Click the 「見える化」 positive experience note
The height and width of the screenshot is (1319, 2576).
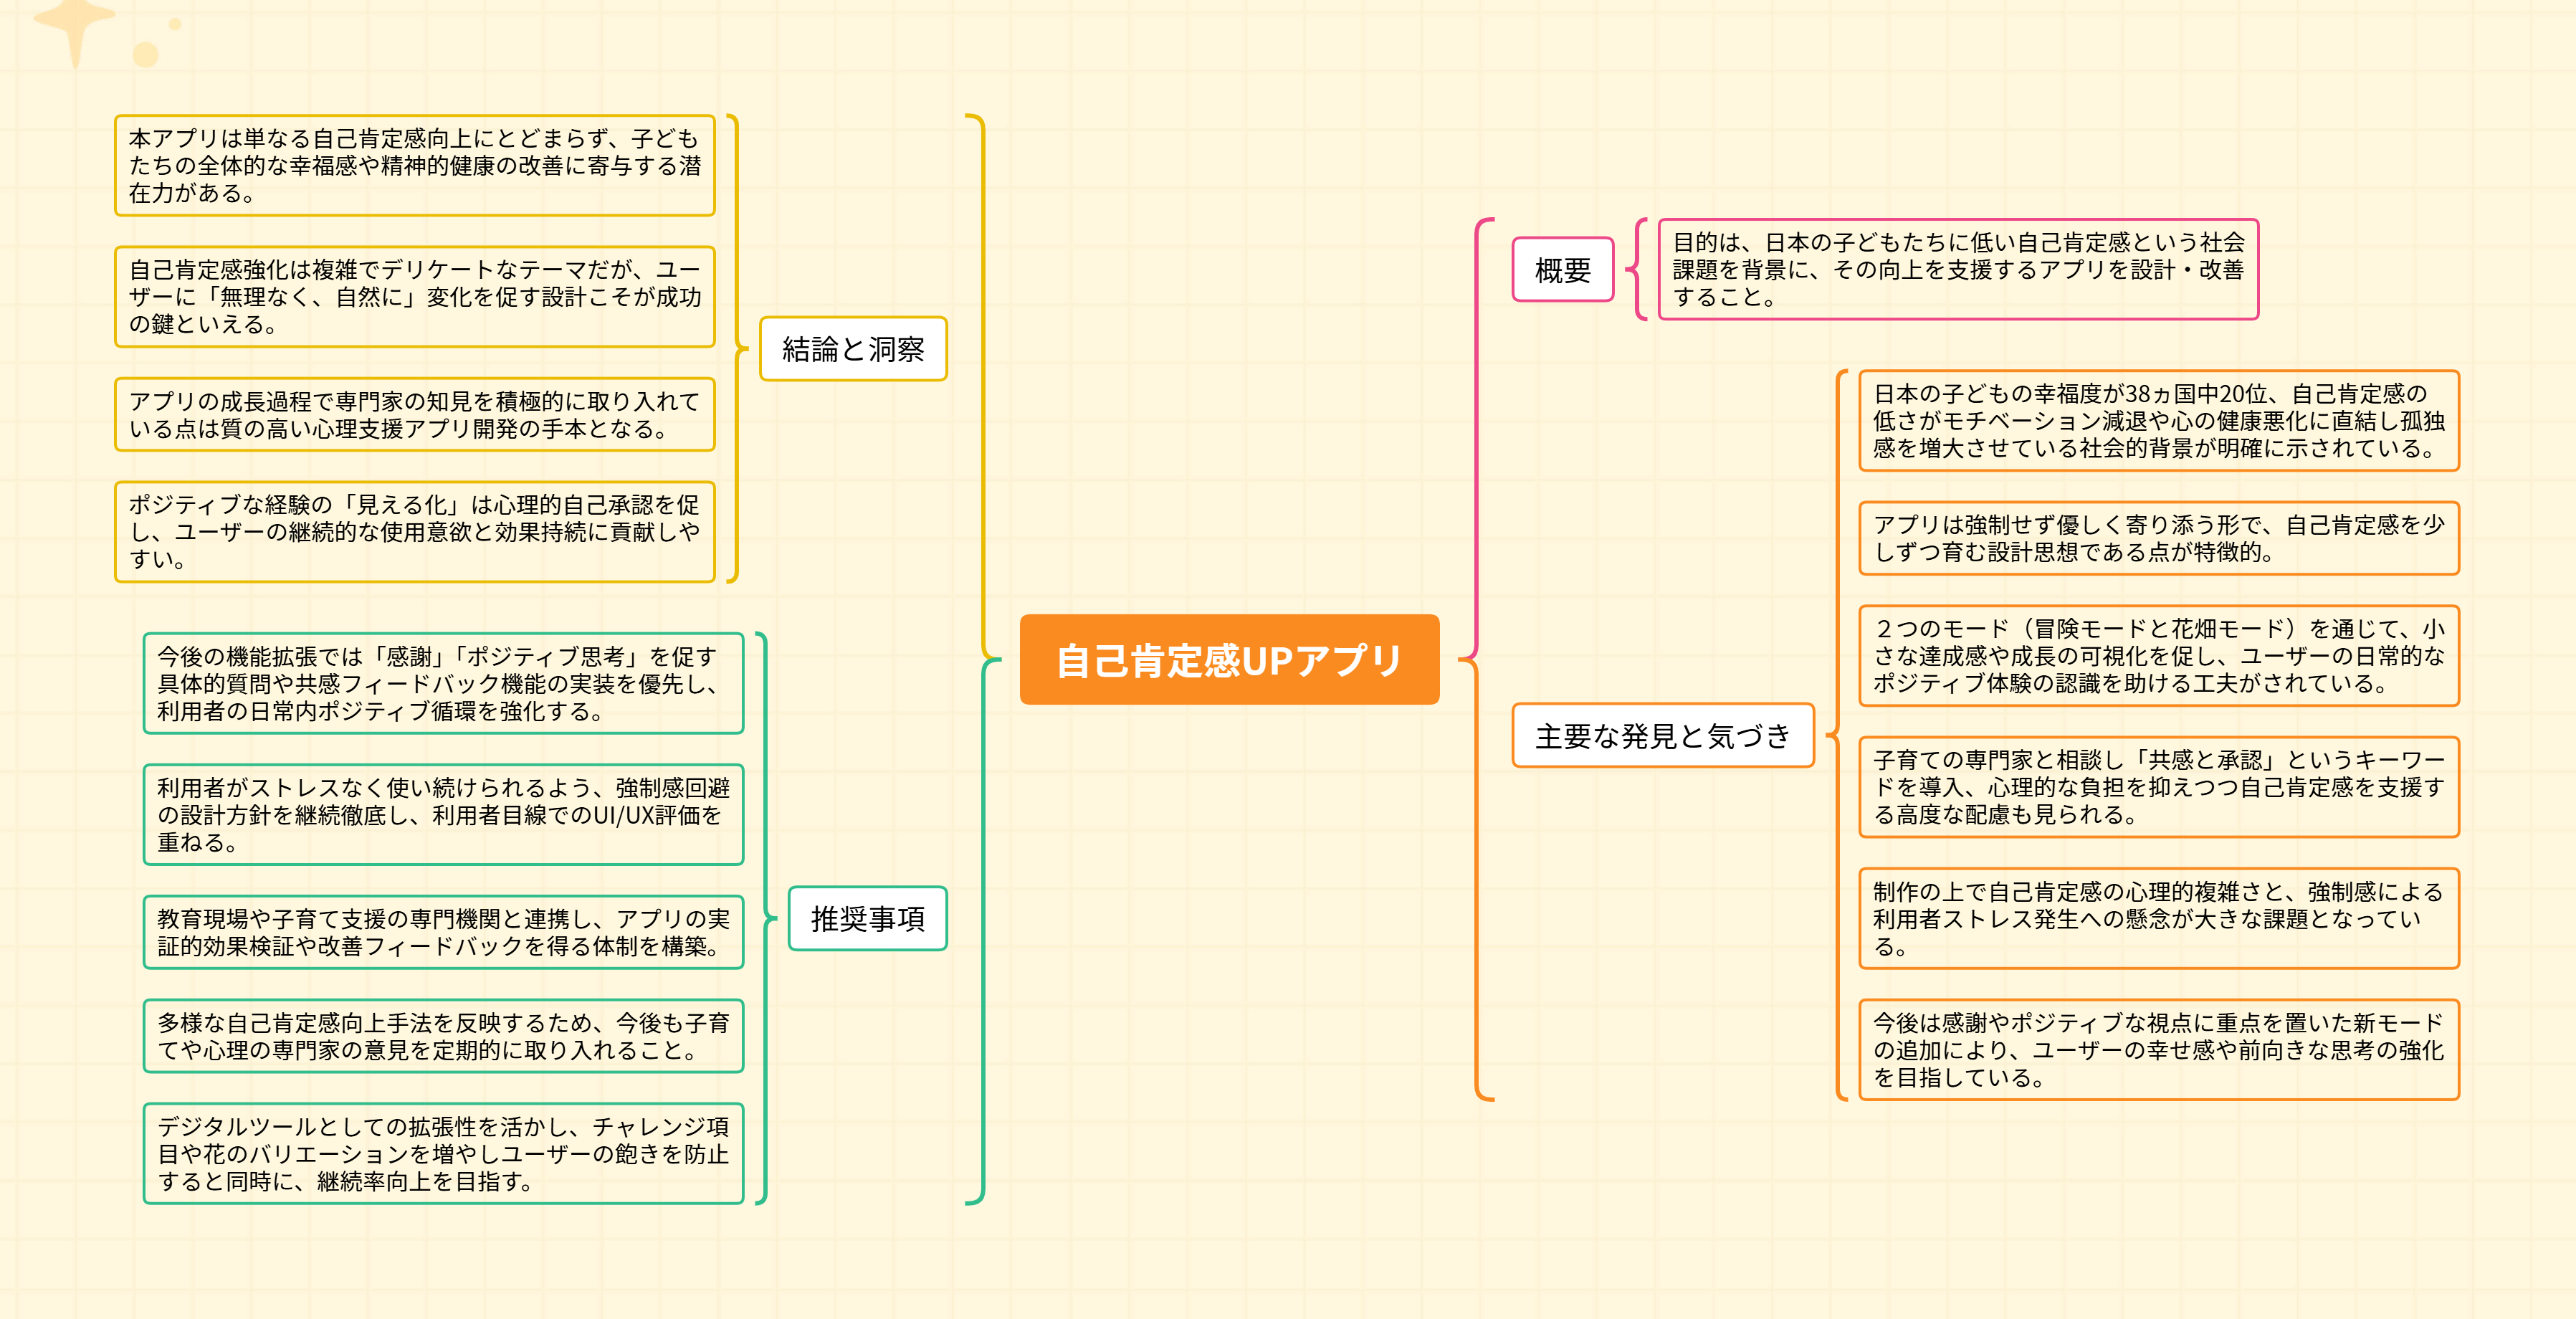tap(414, 531)
